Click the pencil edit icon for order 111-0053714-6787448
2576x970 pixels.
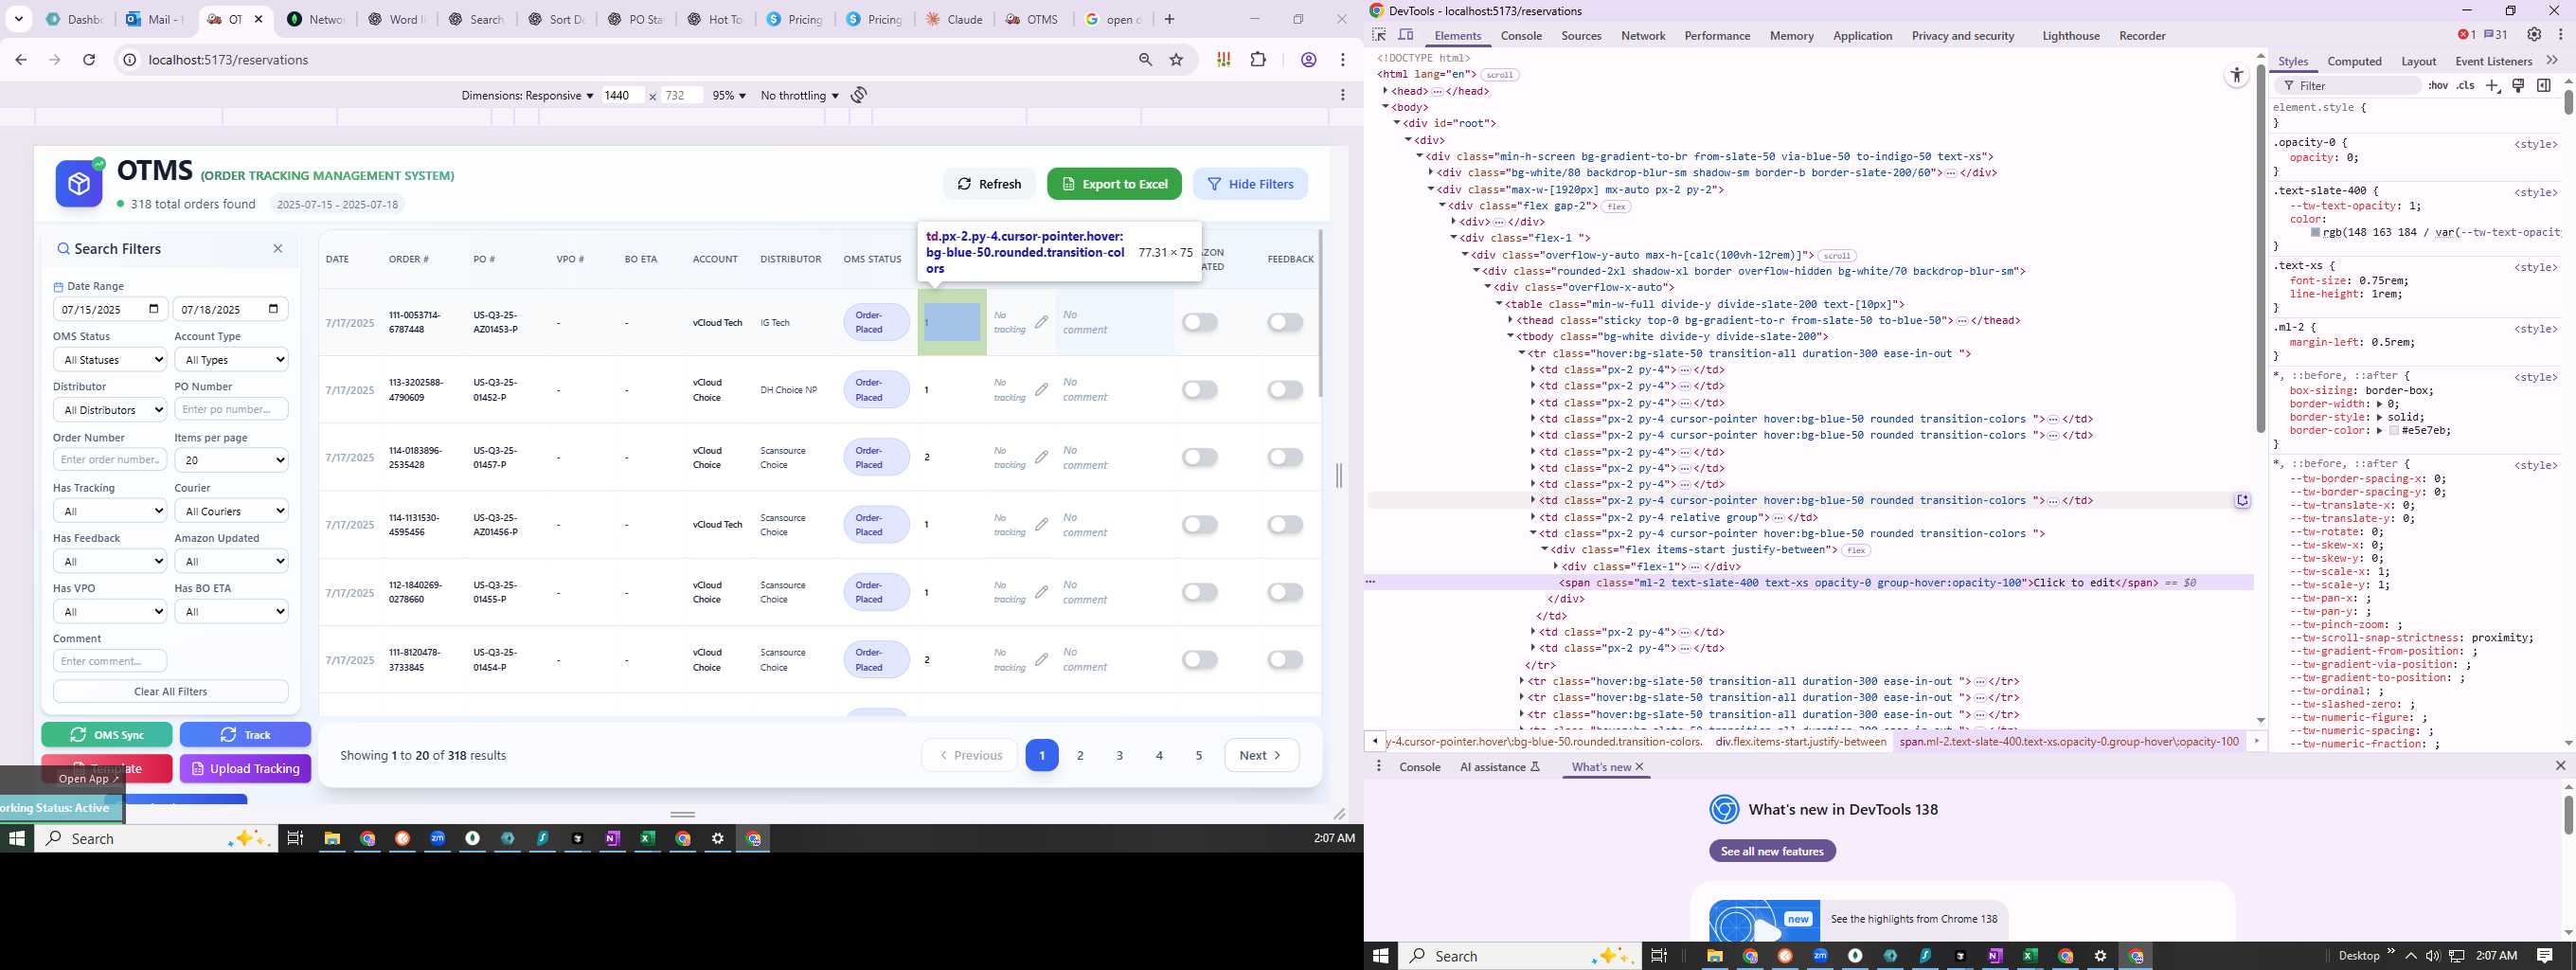pyautogui.click(x=1041, y=322)
